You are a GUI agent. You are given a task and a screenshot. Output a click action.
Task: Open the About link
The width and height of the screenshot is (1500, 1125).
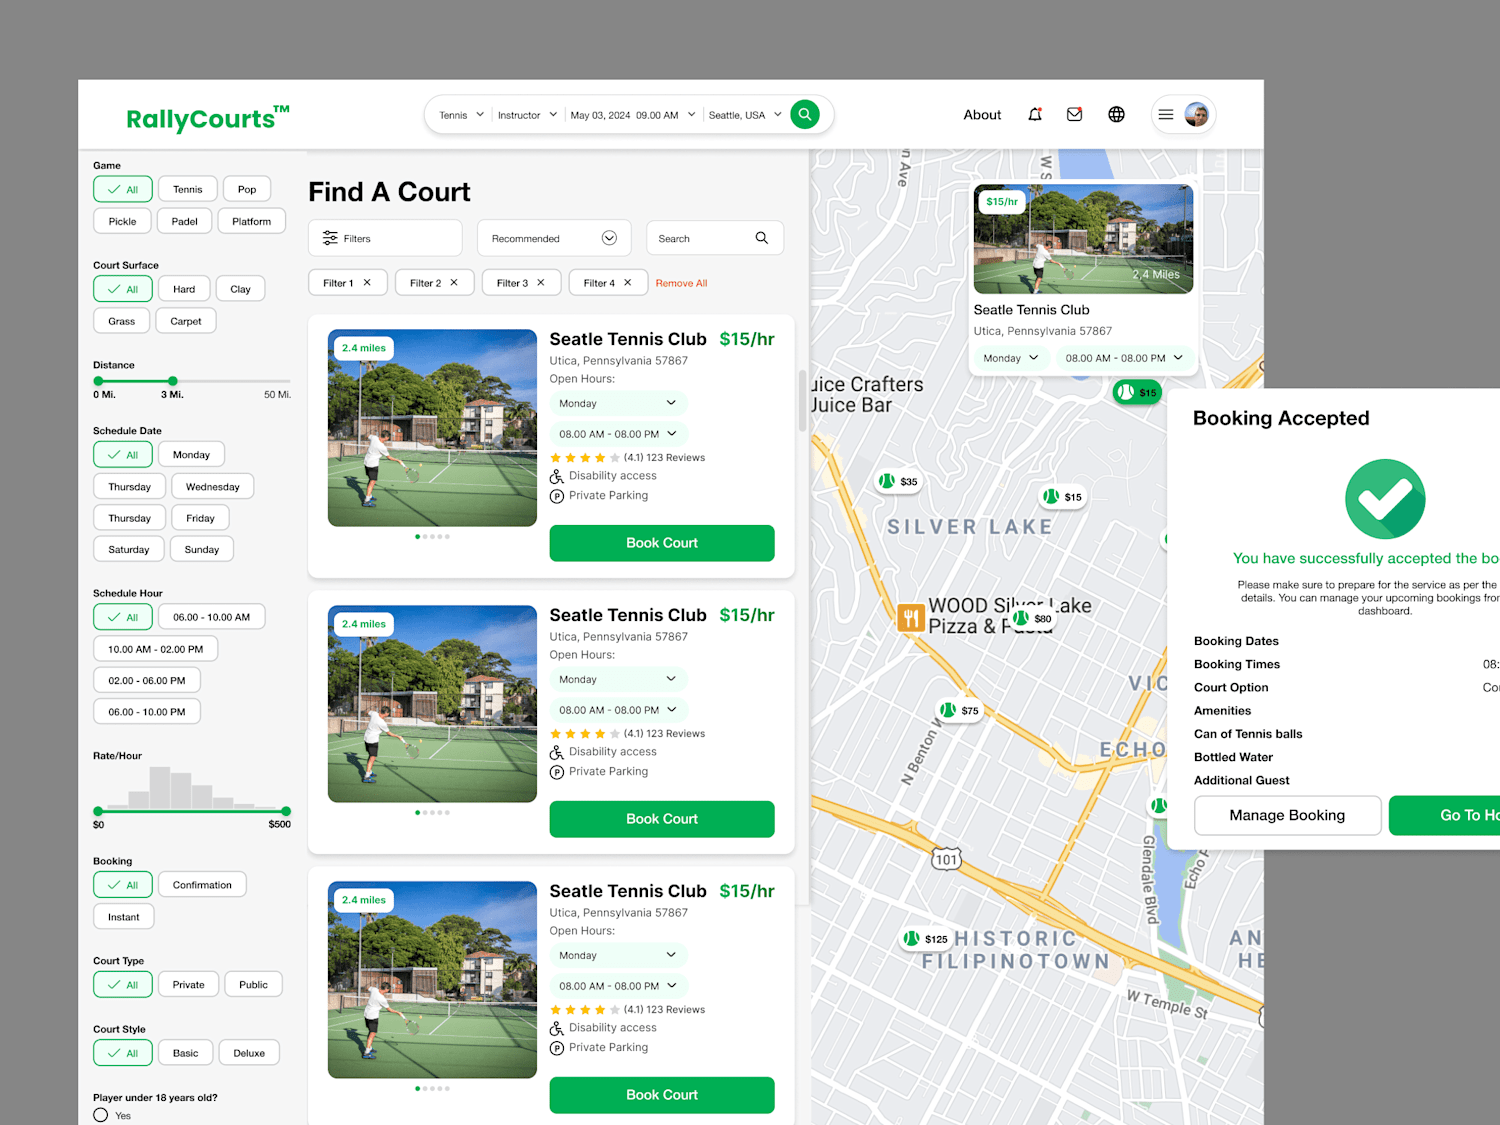[x=982, y=115]
